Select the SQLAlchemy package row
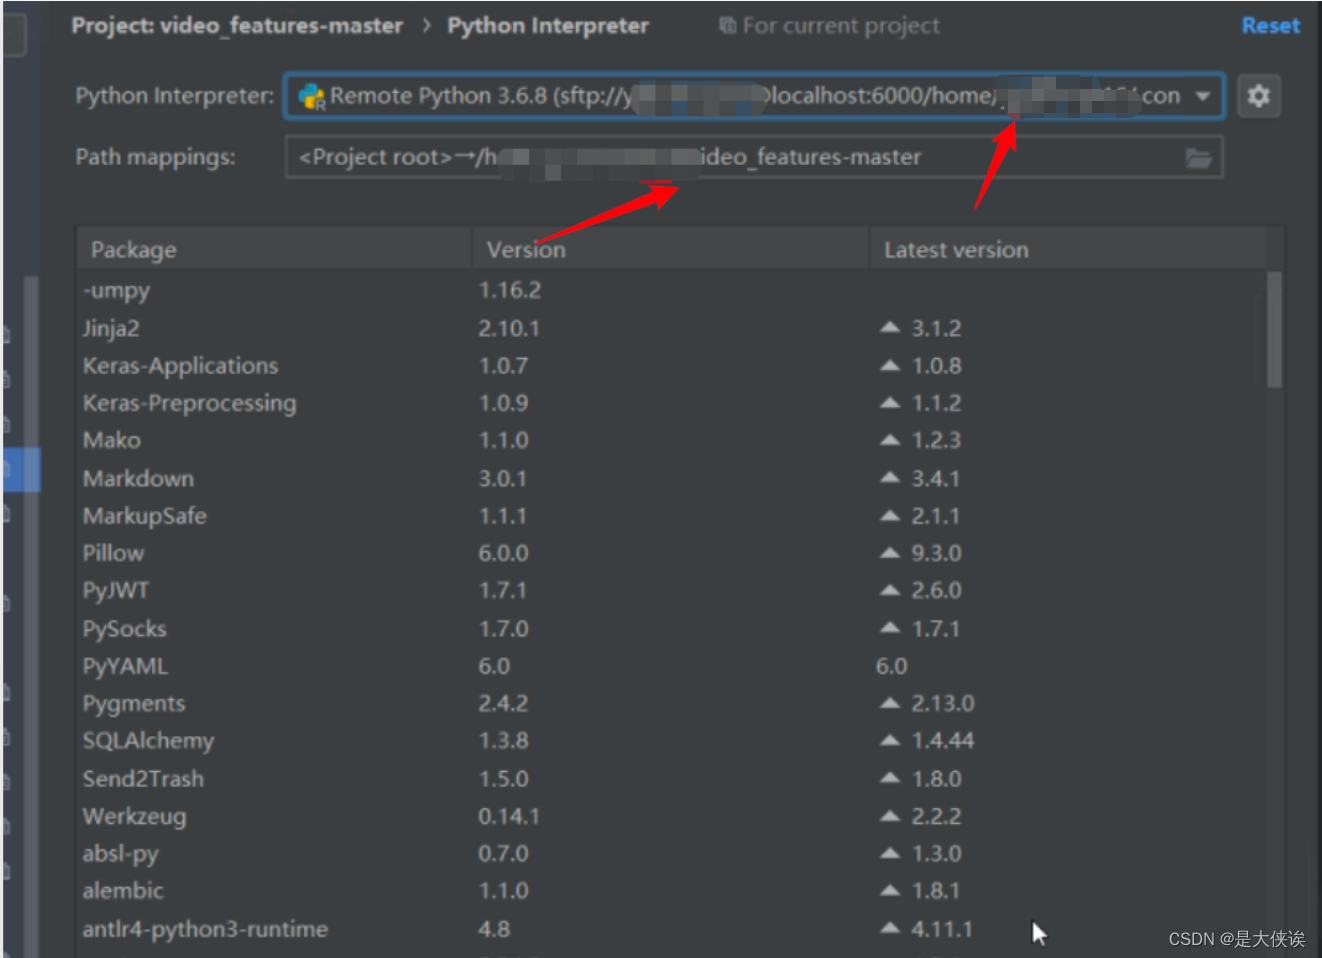Viewport: 1322px width, 958px height. coord(672,740)
